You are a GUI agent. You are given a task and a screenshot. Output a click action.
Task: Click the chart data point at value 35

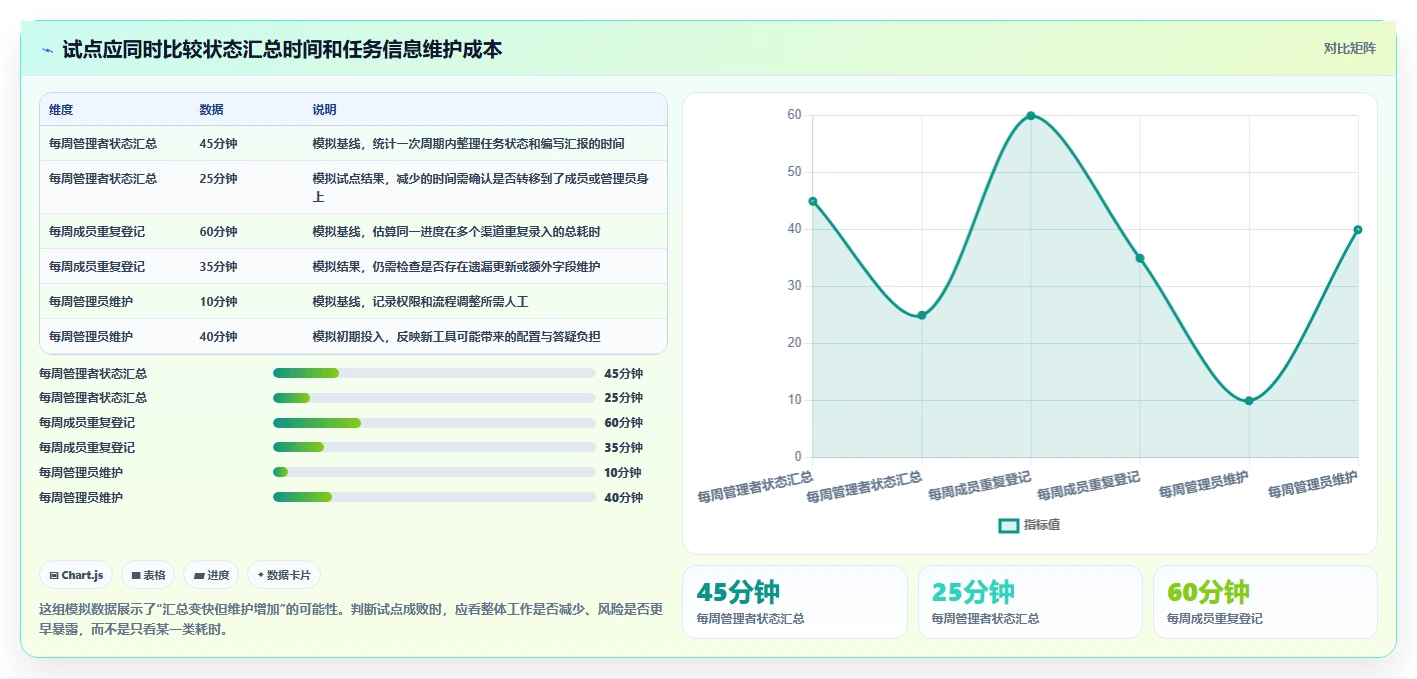(x=1140, y=258)
